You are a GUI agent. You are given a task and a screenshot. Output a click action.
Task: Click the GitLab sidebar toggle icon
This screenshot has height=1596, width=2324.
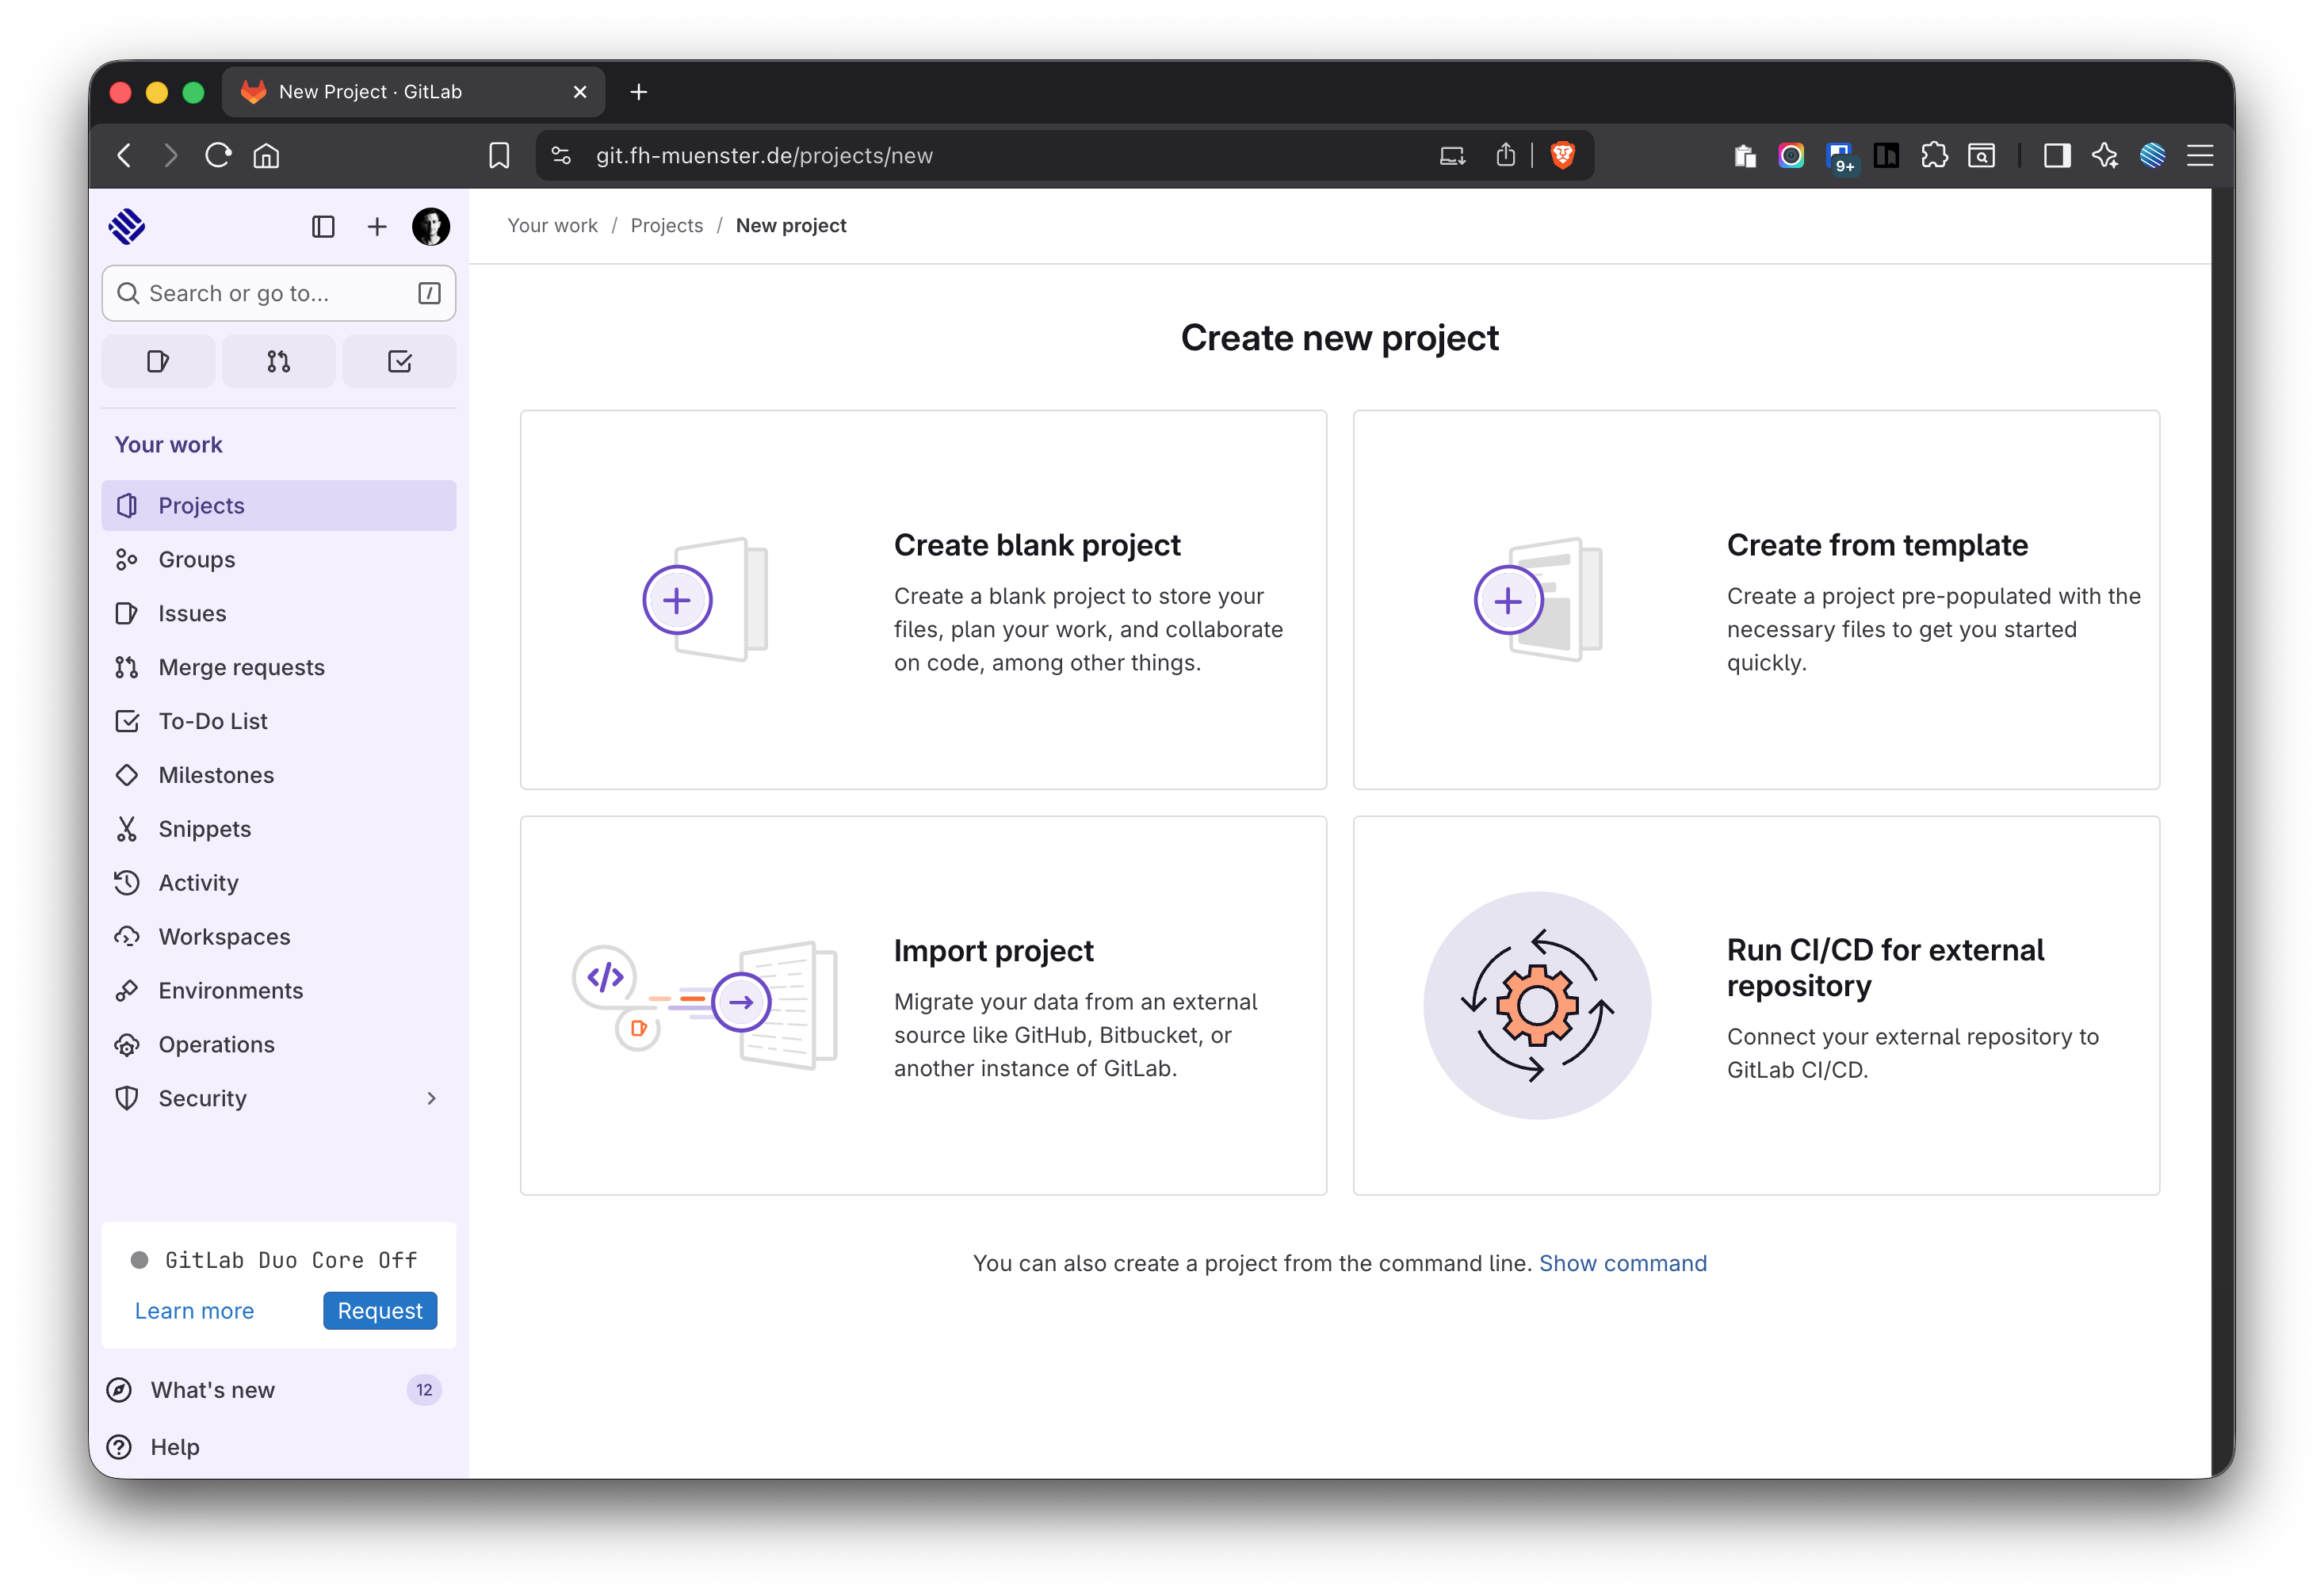[323, 227]
